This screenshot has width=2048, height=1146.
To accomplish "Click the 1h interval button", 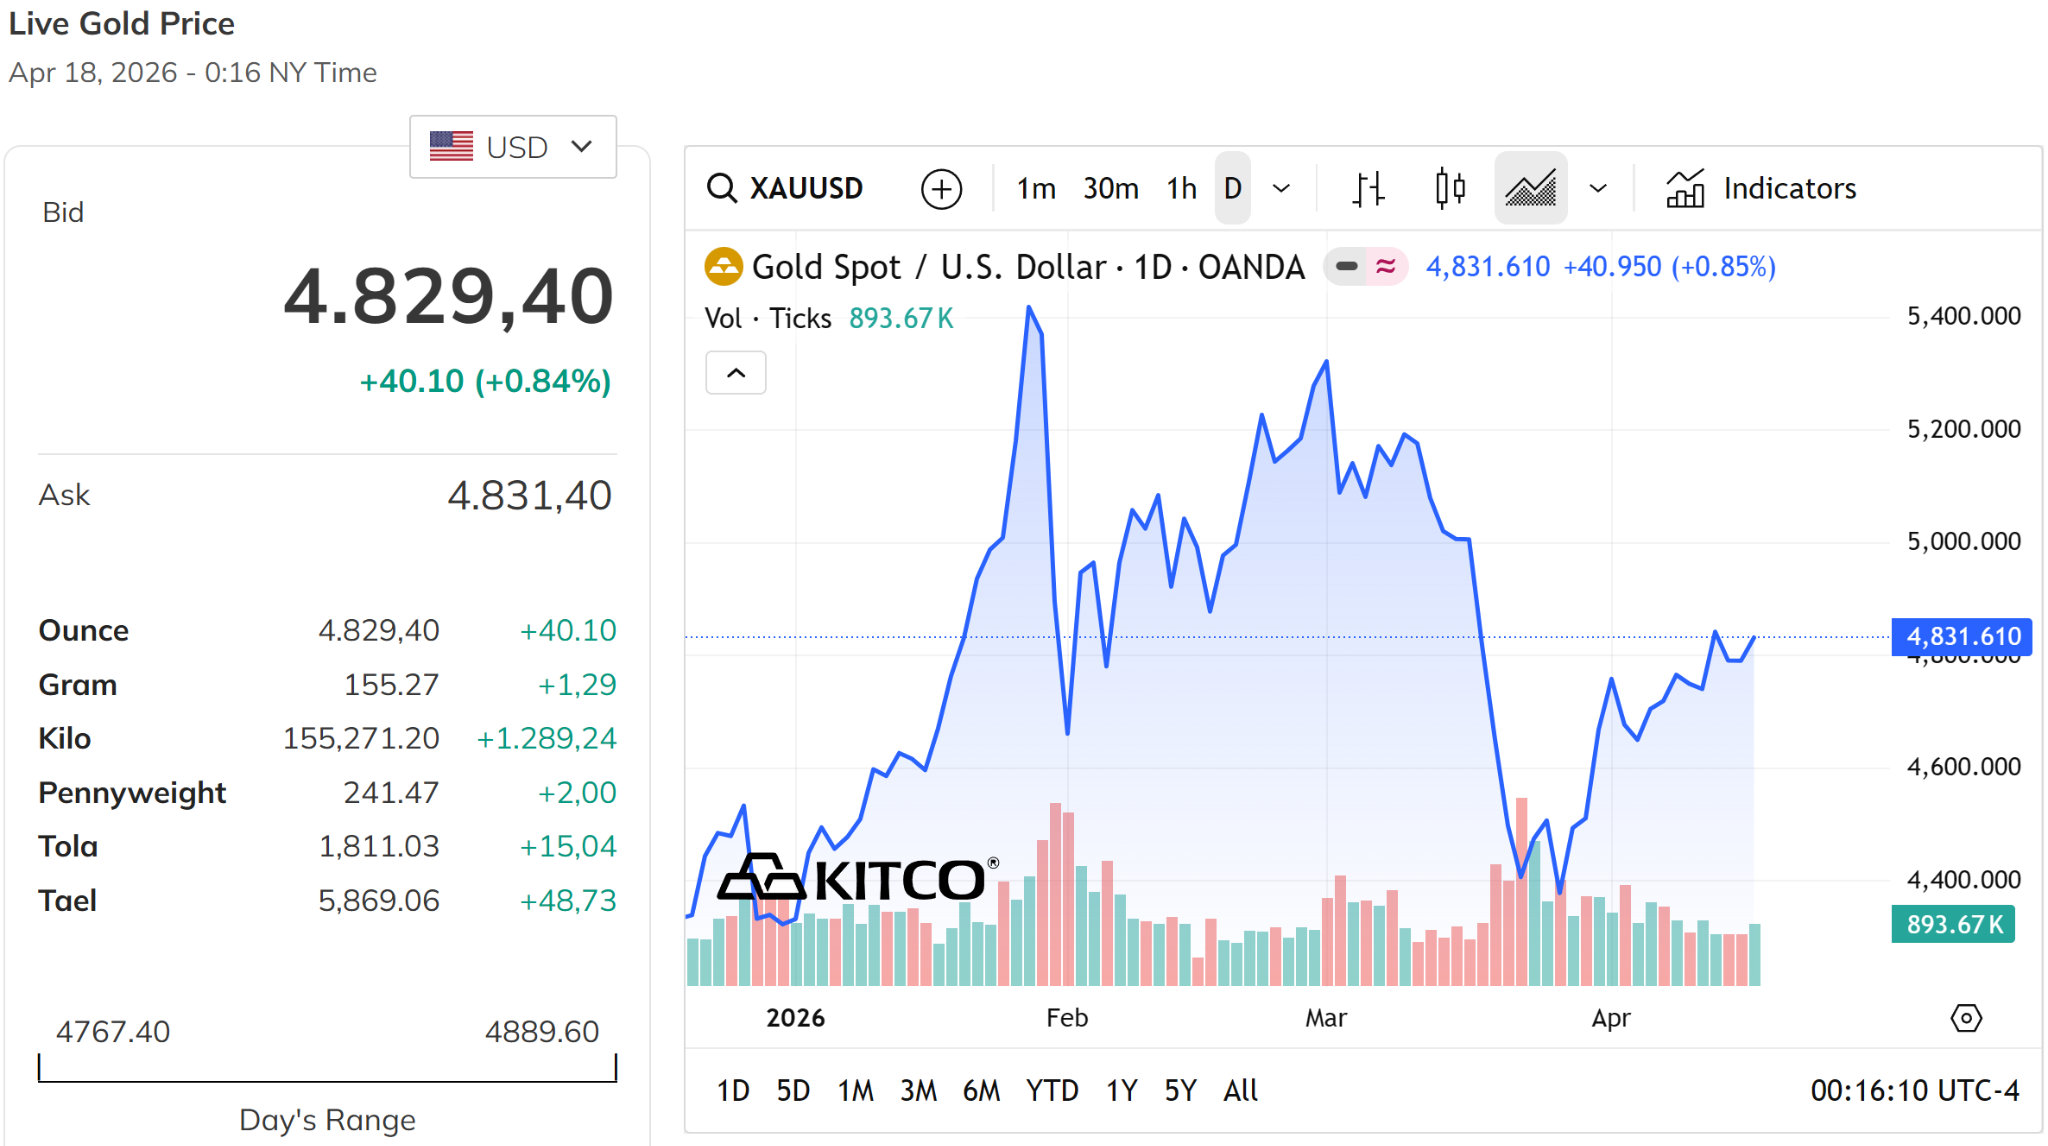I will [x=1180, y=188].
